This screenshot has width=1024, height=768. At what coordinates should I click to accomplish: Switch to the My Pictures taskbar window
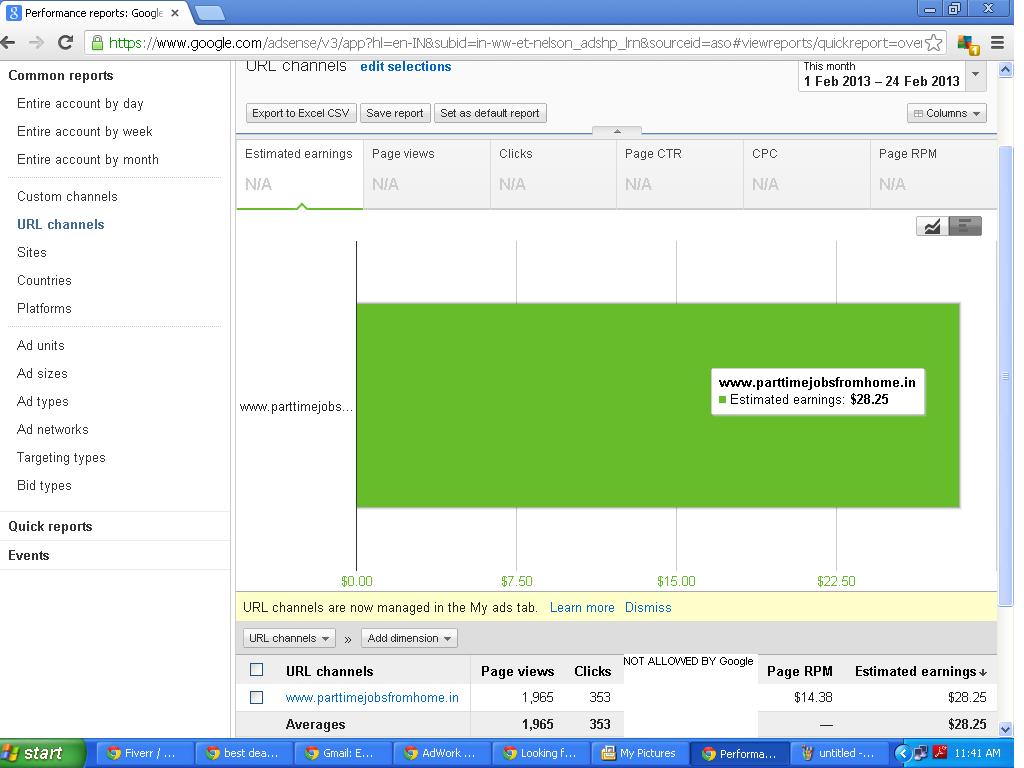[x=639, y=753]
